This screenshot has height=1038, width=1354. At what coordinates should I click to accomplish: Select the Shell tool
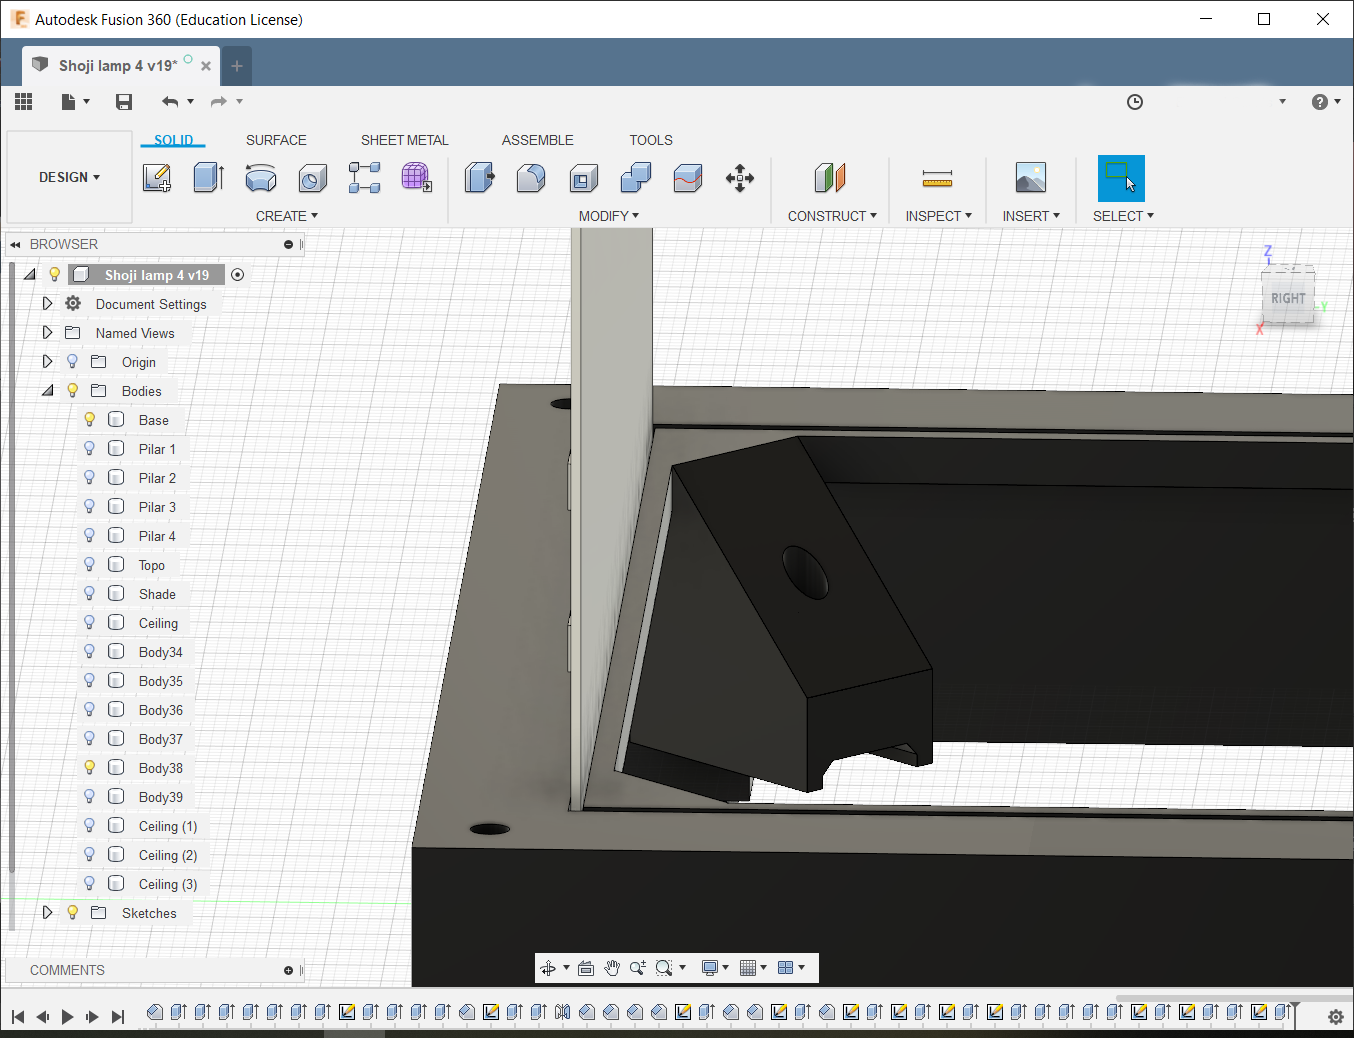584,178
